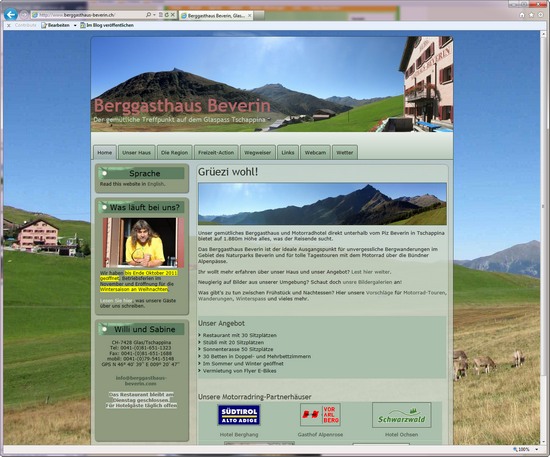Click the Grüezi wohl! heading

(228, 172)
